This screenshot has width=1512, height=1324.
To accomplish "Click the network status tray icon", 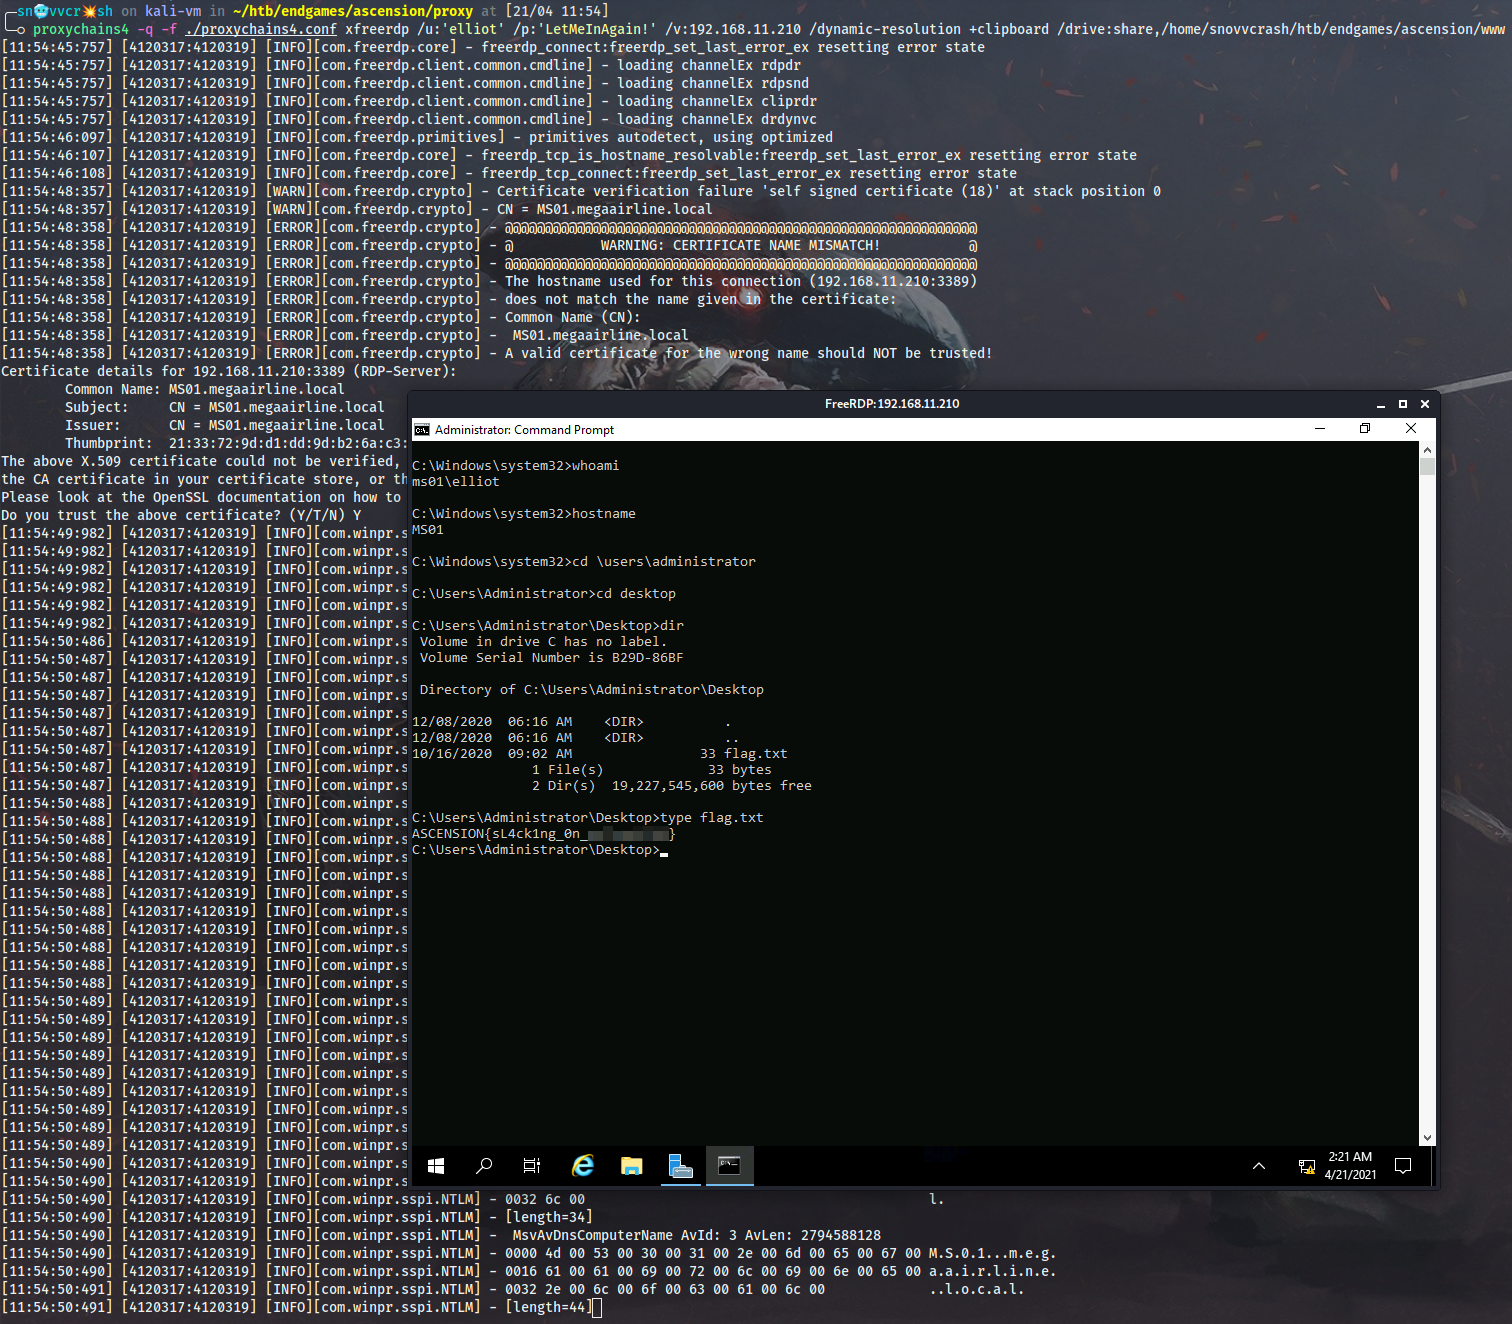I will pos(1306,1166).
